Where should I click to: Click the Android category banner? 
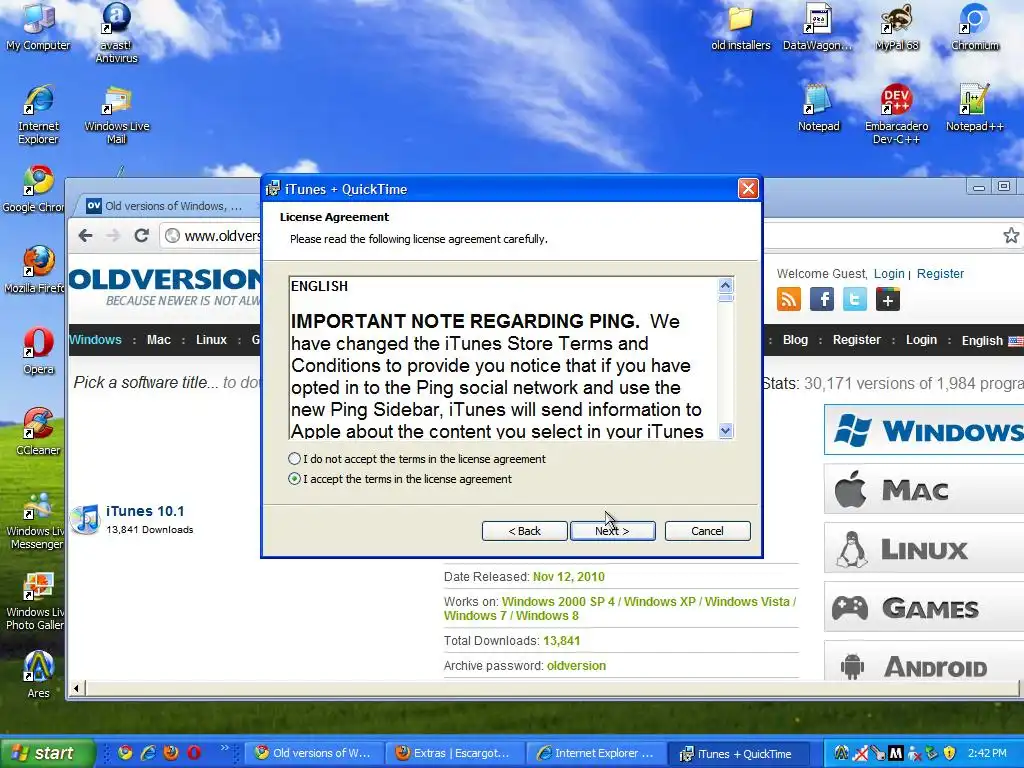[923, 662]
